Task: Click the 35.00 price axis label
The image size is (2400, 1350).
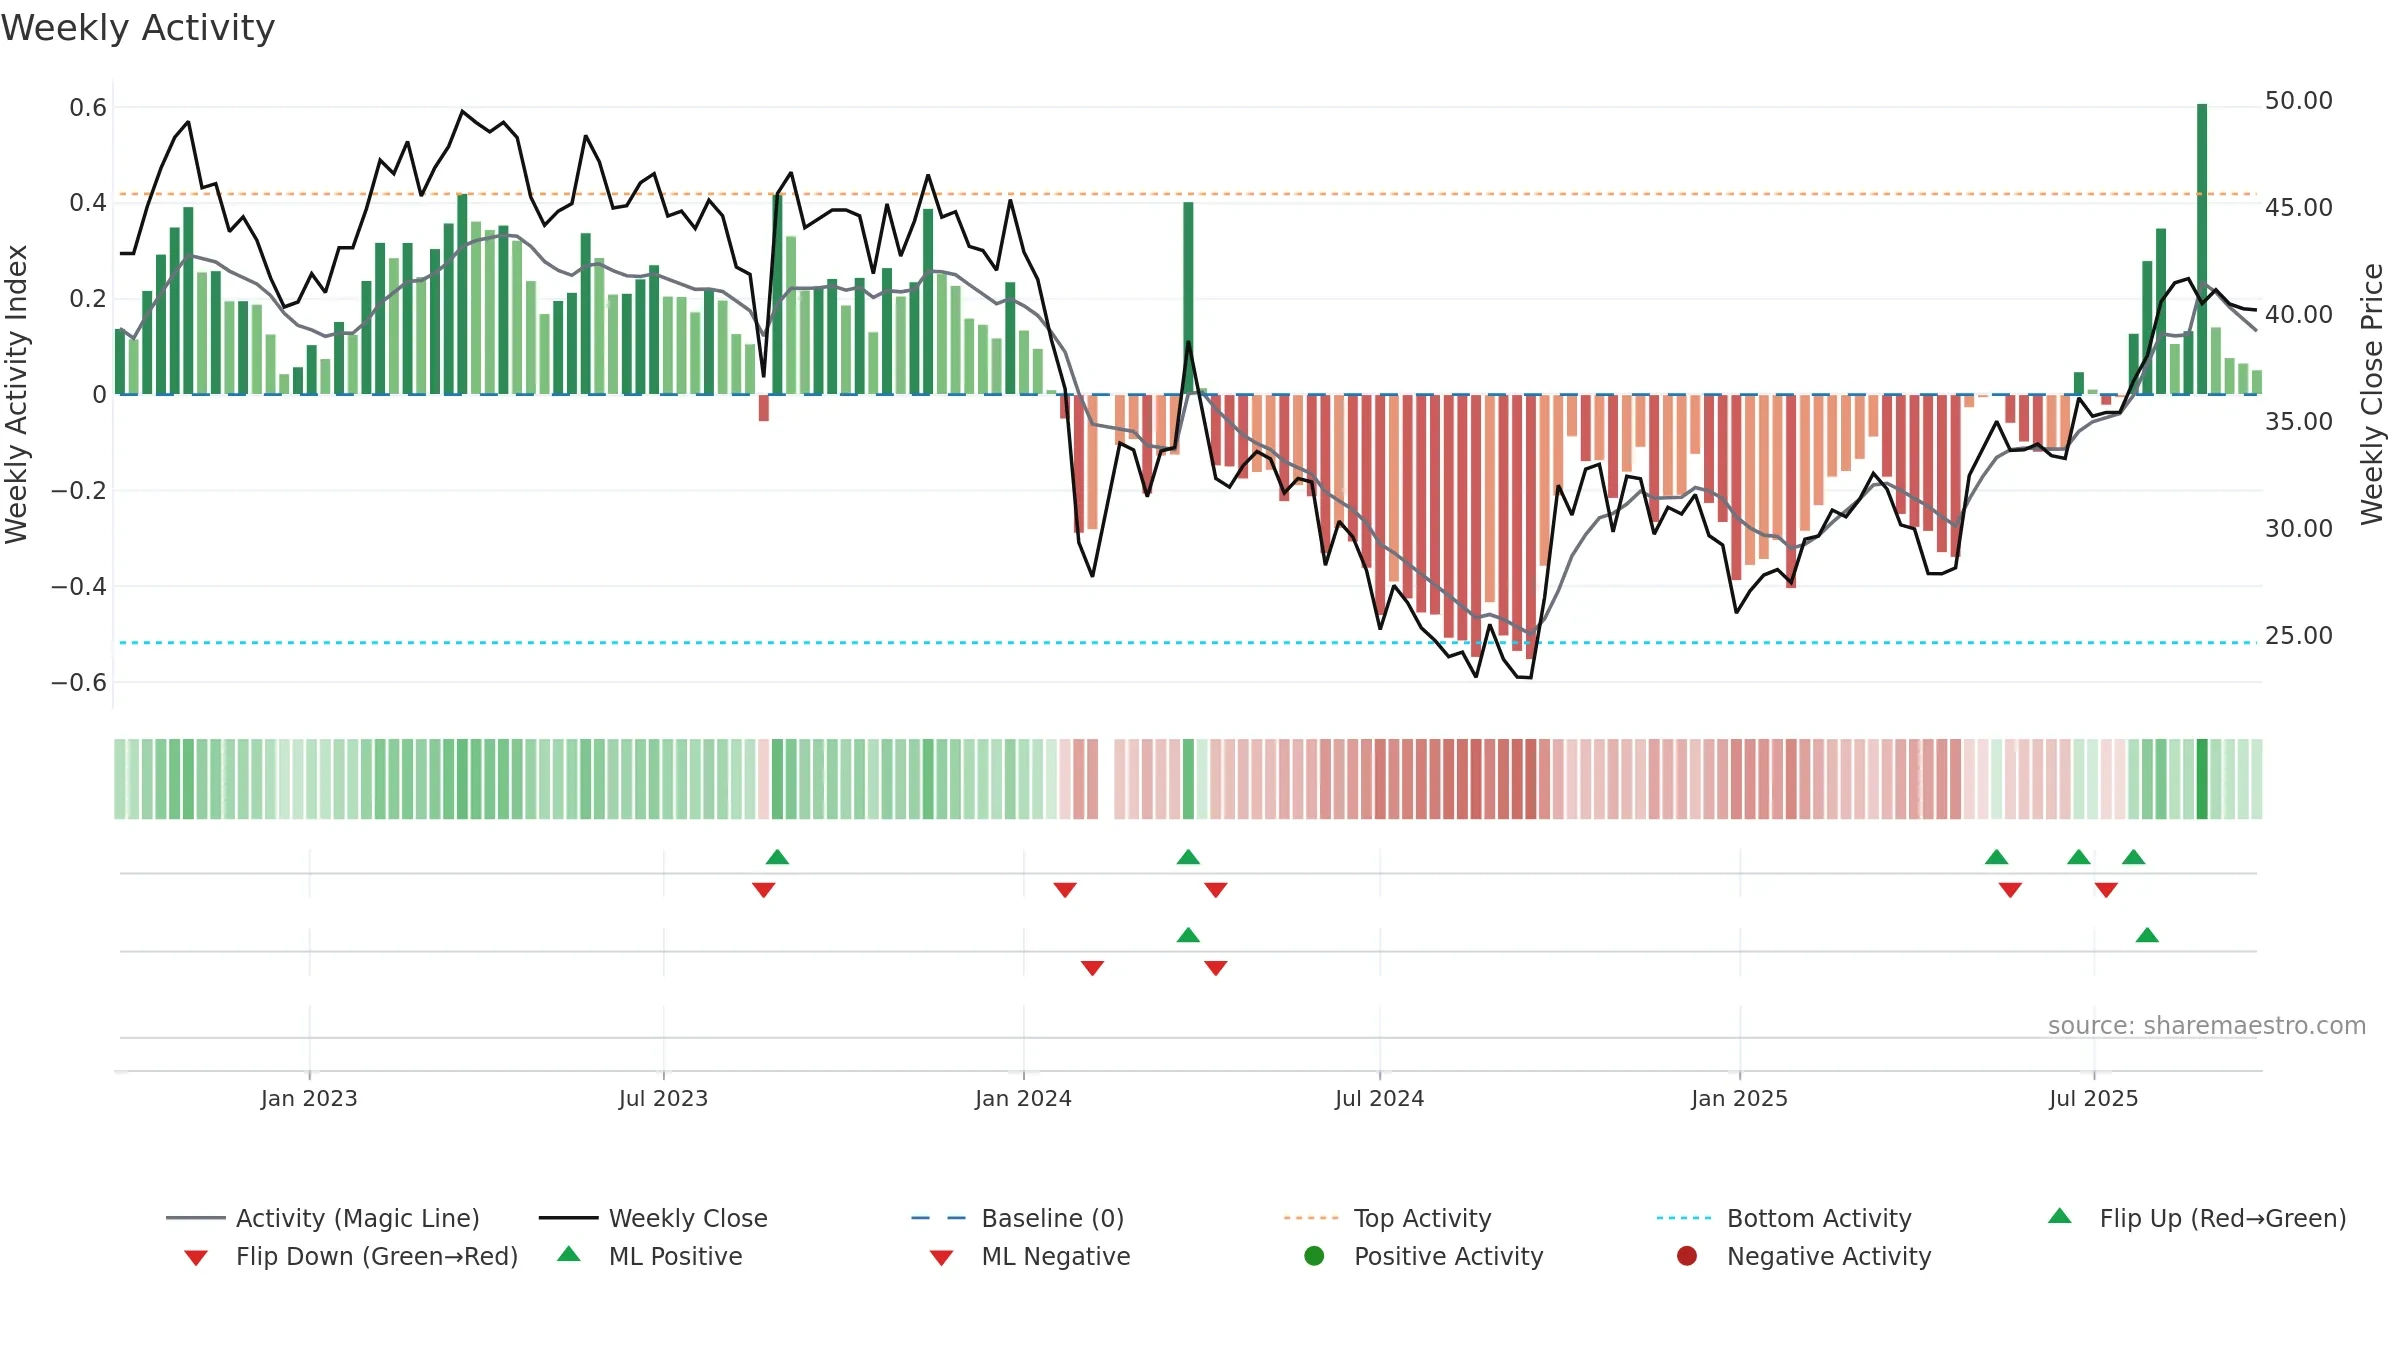Action: coord(2298,421)
